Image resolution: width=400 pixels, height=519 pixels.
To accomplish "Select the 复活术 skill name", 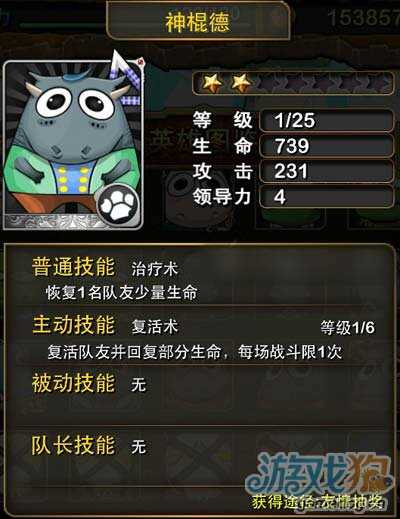I will pos(155,327).
